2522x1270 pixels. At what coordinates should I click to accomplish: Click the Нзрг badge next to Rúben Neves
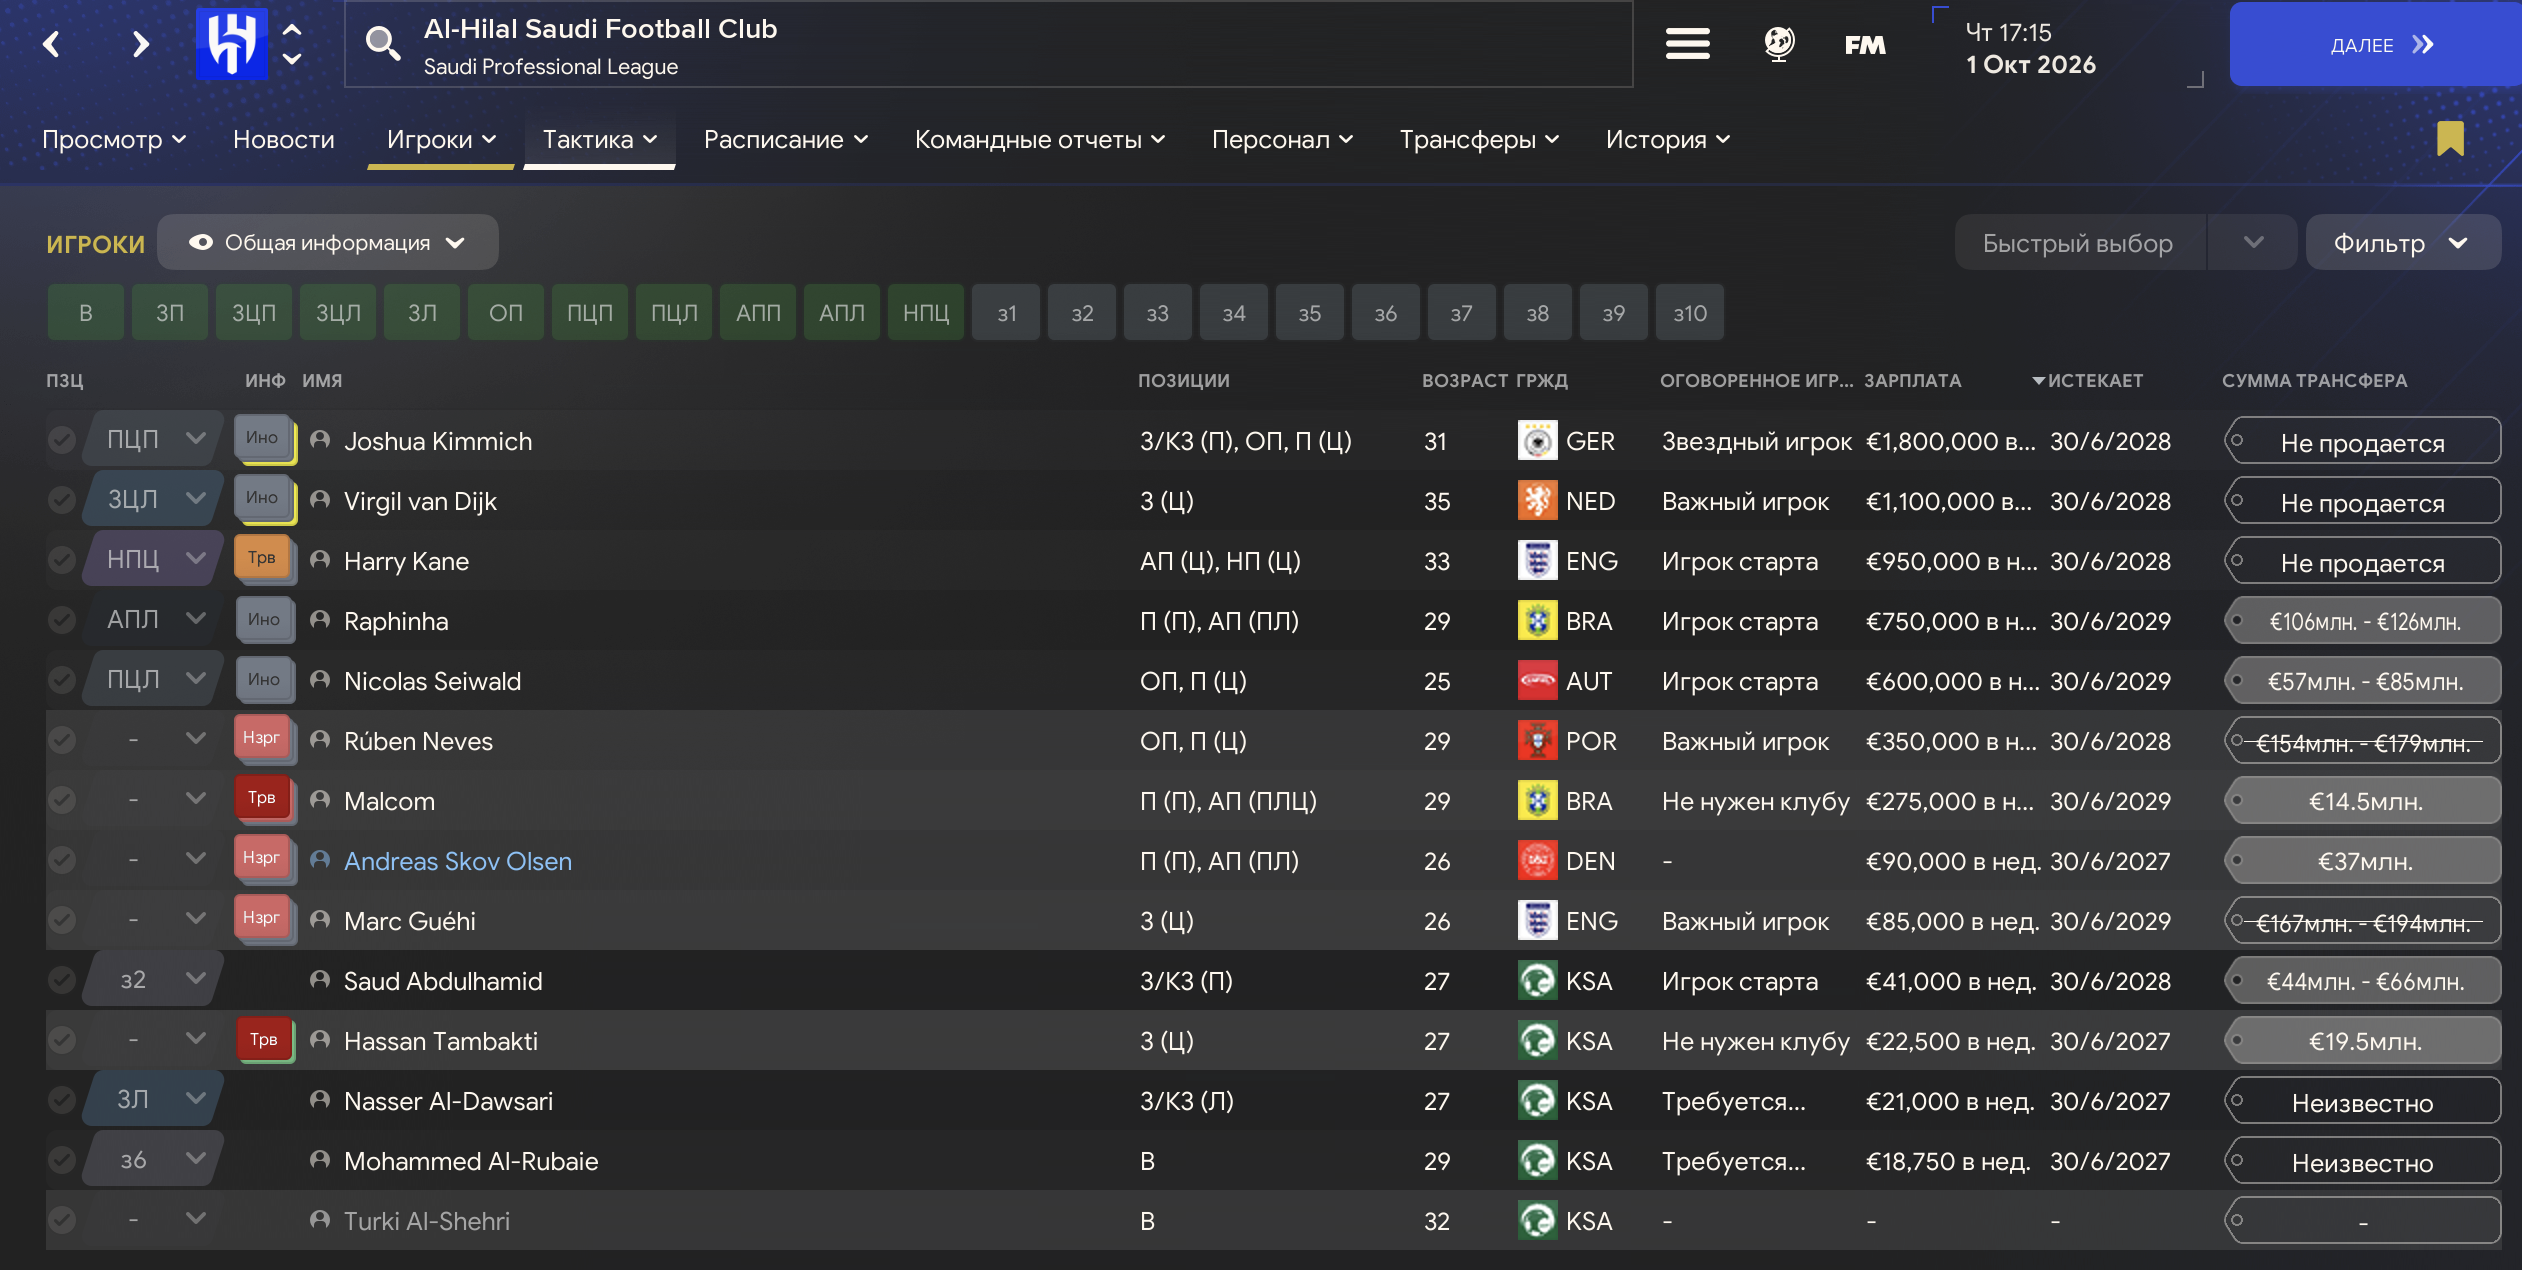pos(264,739)
